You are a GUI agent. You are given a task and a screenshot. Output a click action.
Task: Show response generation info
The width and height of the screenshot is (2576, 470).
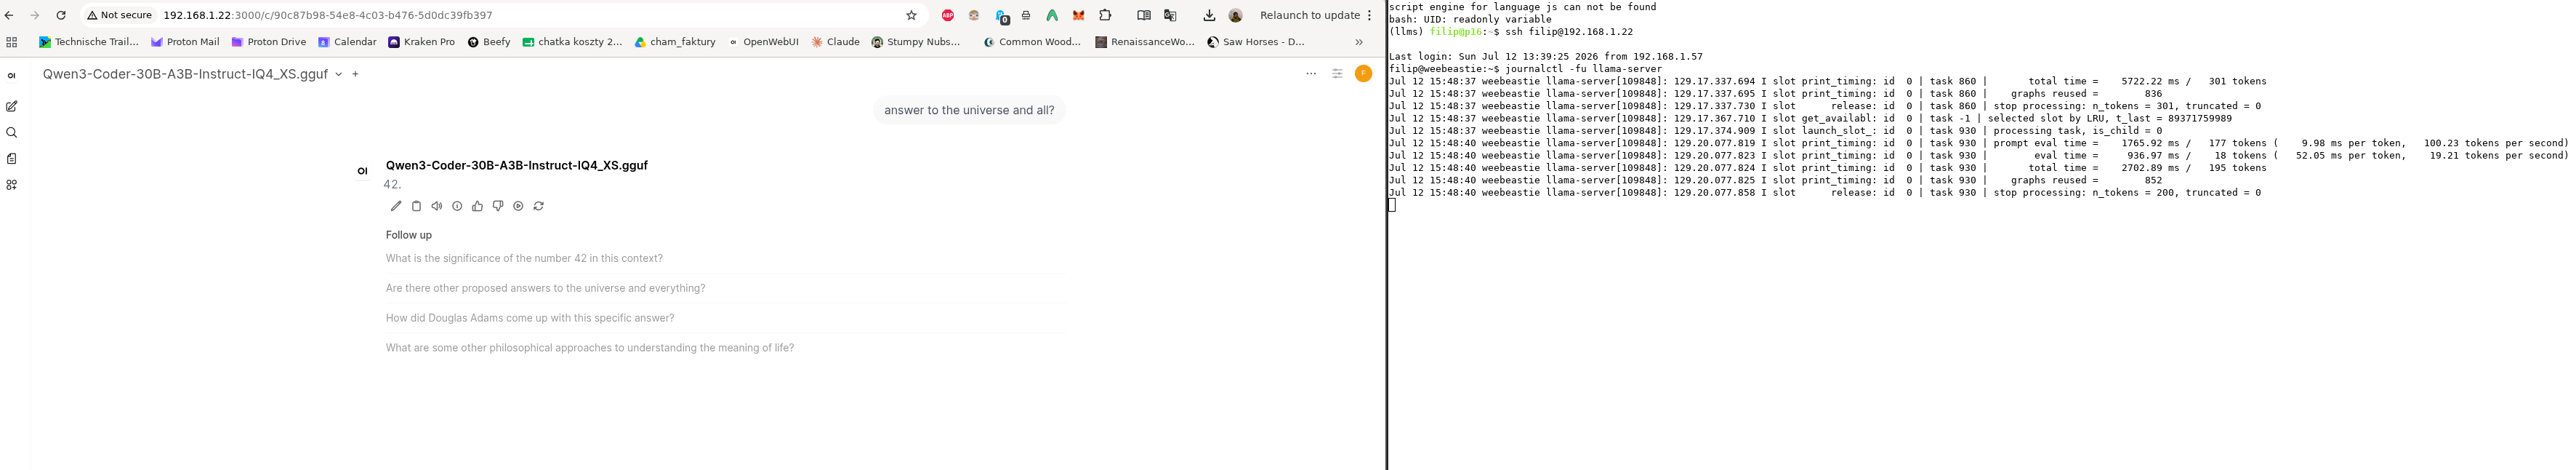coord(457,206)
